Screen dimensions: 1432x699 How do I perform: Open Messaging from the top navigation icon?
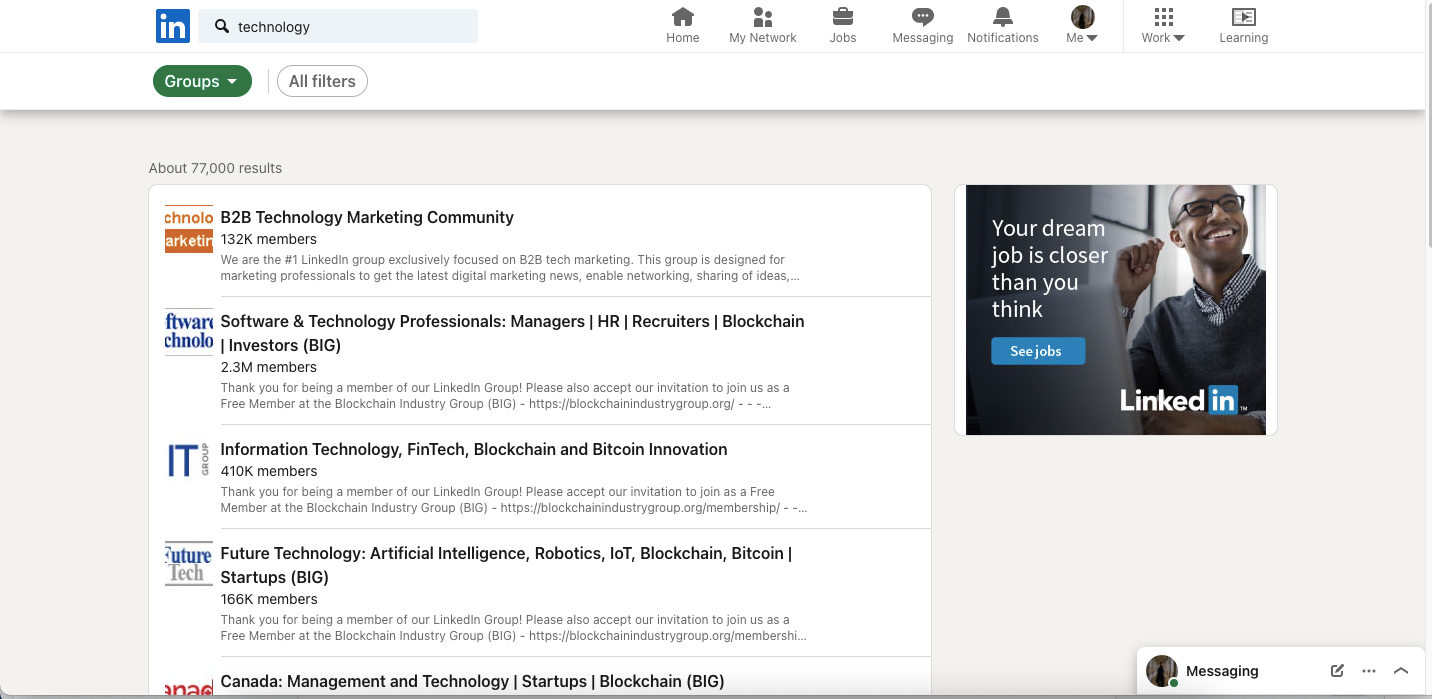[921, 17]
